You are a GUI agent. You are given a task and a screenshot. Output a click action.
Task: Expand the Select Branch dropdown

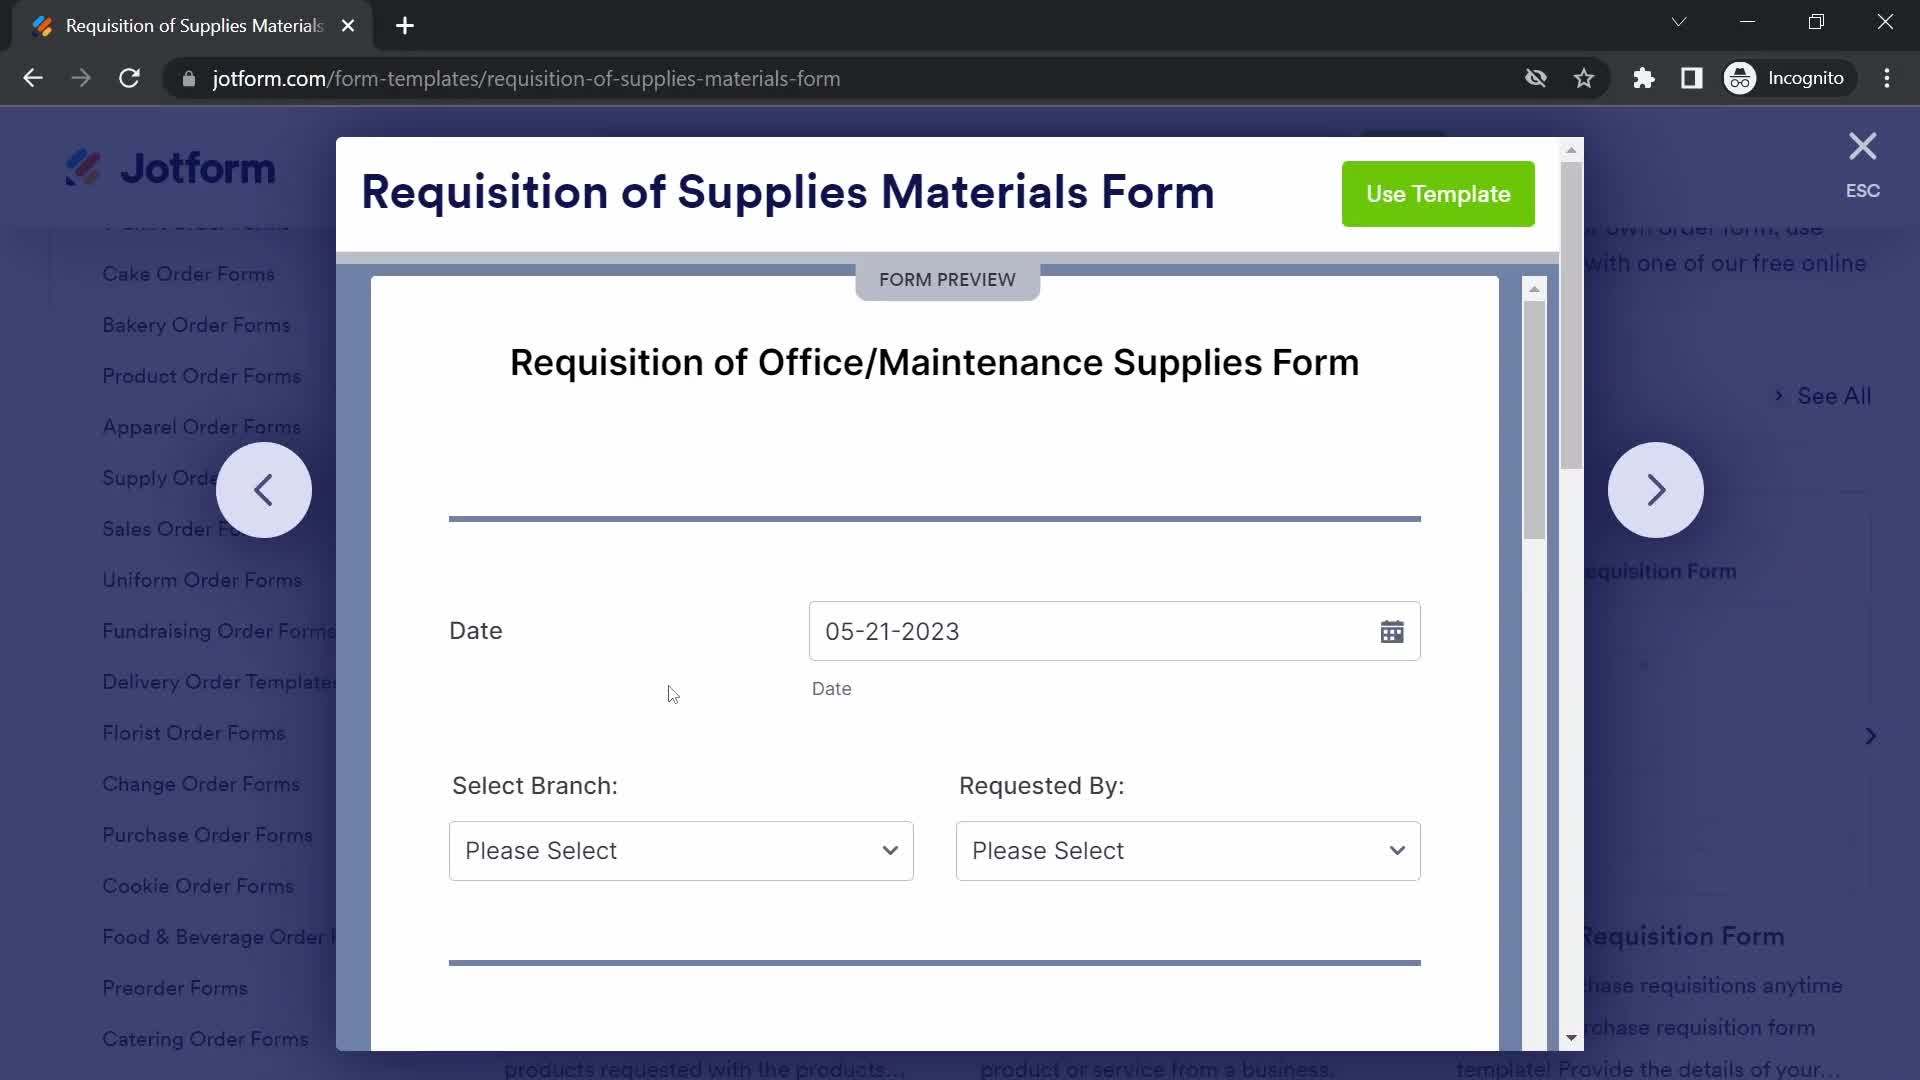pyautogui.click(x=682, y=851)
